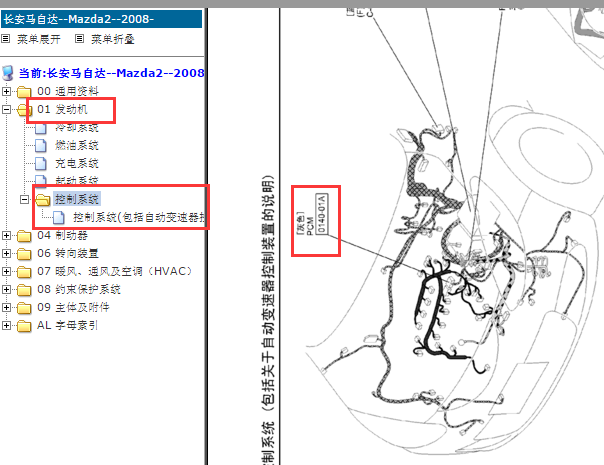Screen dimensions: 604x465
Task: Select the AL 字母索引 tree label
Action: 67,326
